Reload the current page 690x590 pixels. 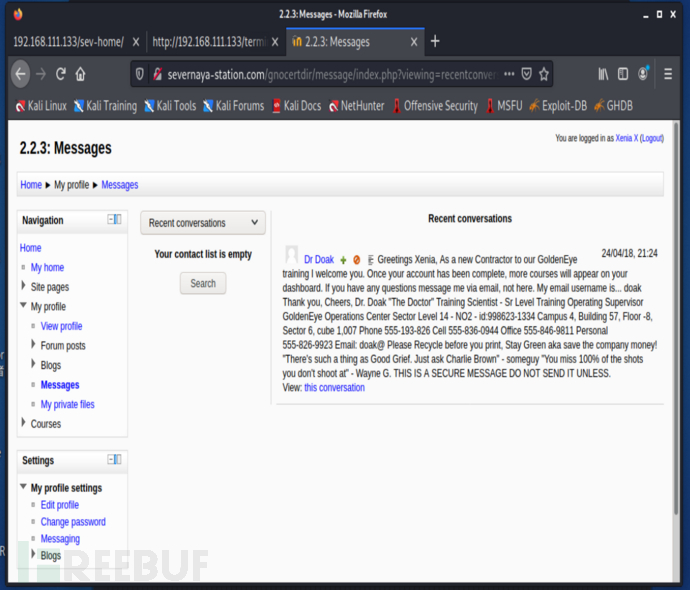point(61,74)
